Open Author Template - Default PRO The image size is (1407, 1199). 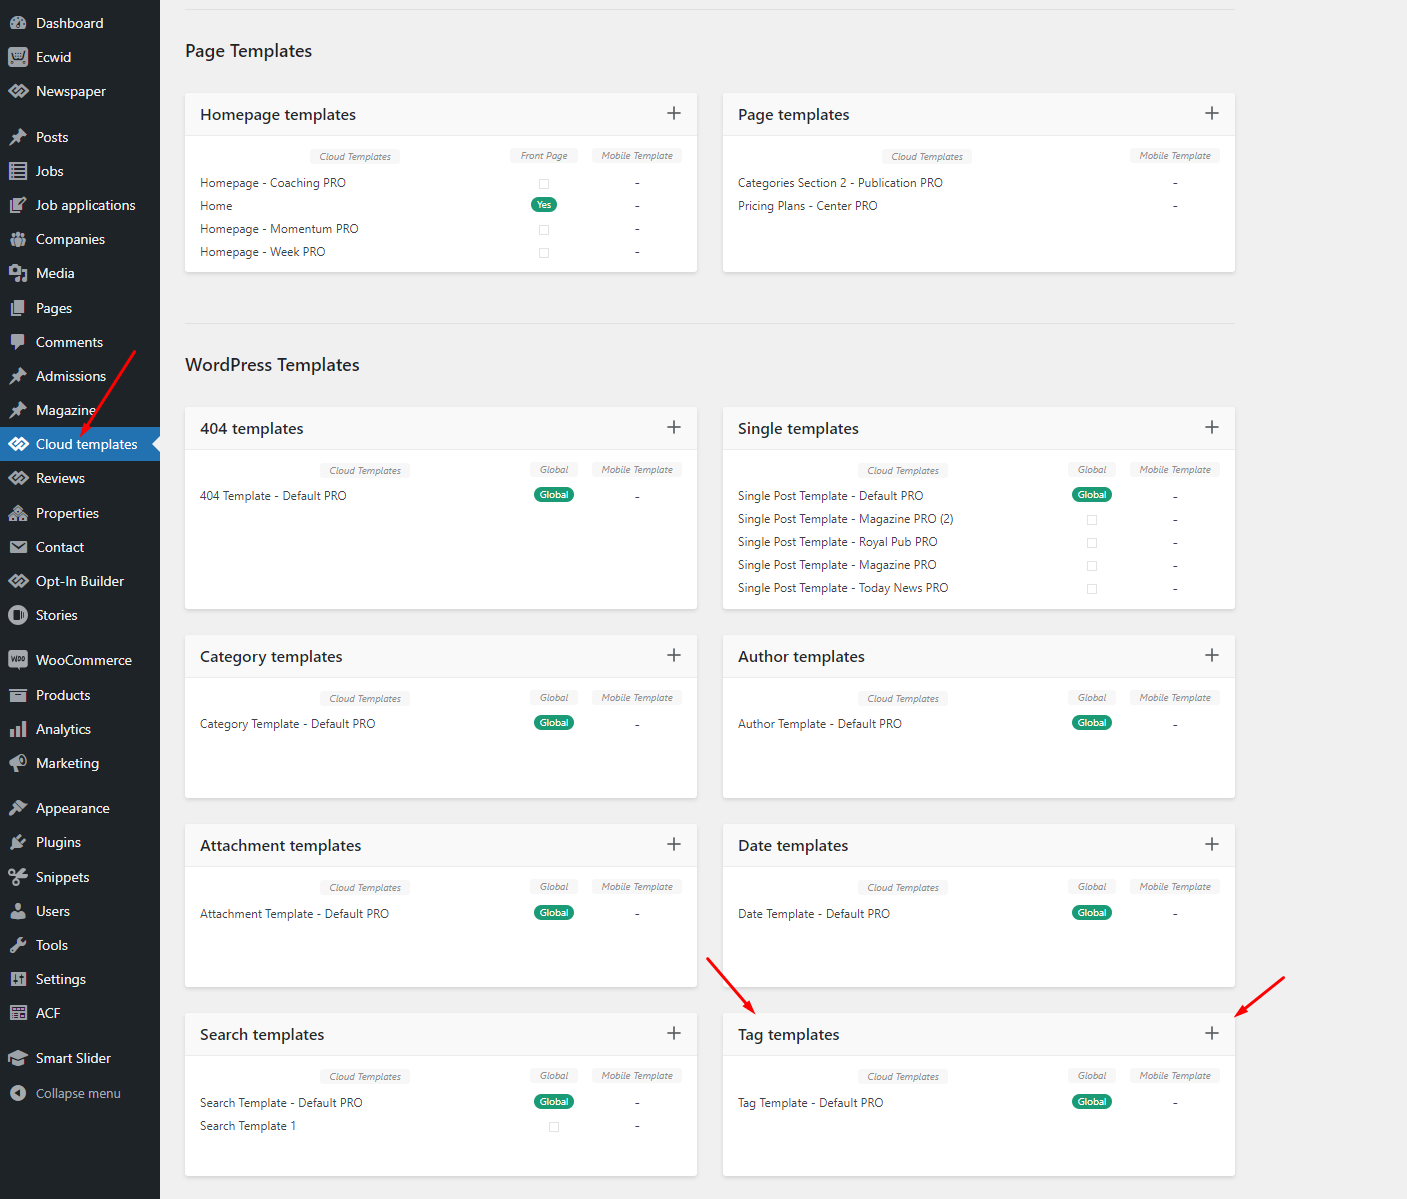(x=820, y=724)
